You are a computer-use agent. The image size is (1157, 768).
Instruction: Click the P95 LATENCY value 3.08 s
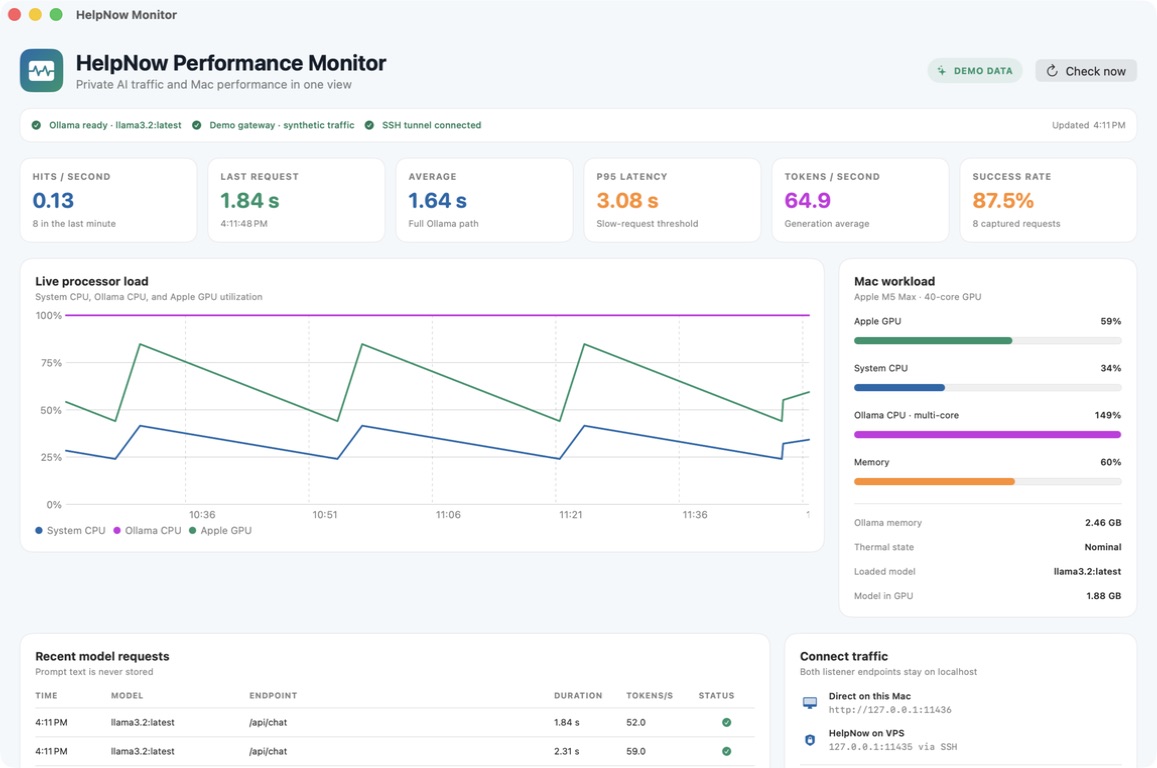(x=627, y=201)
